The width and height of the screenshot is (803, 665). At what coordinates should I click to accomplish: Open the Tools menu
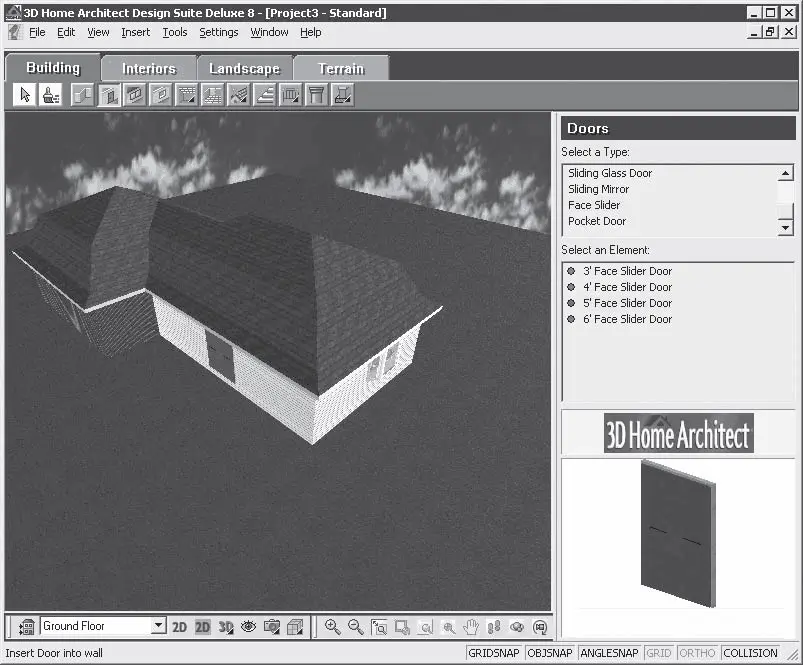click(x=175, y=32)
